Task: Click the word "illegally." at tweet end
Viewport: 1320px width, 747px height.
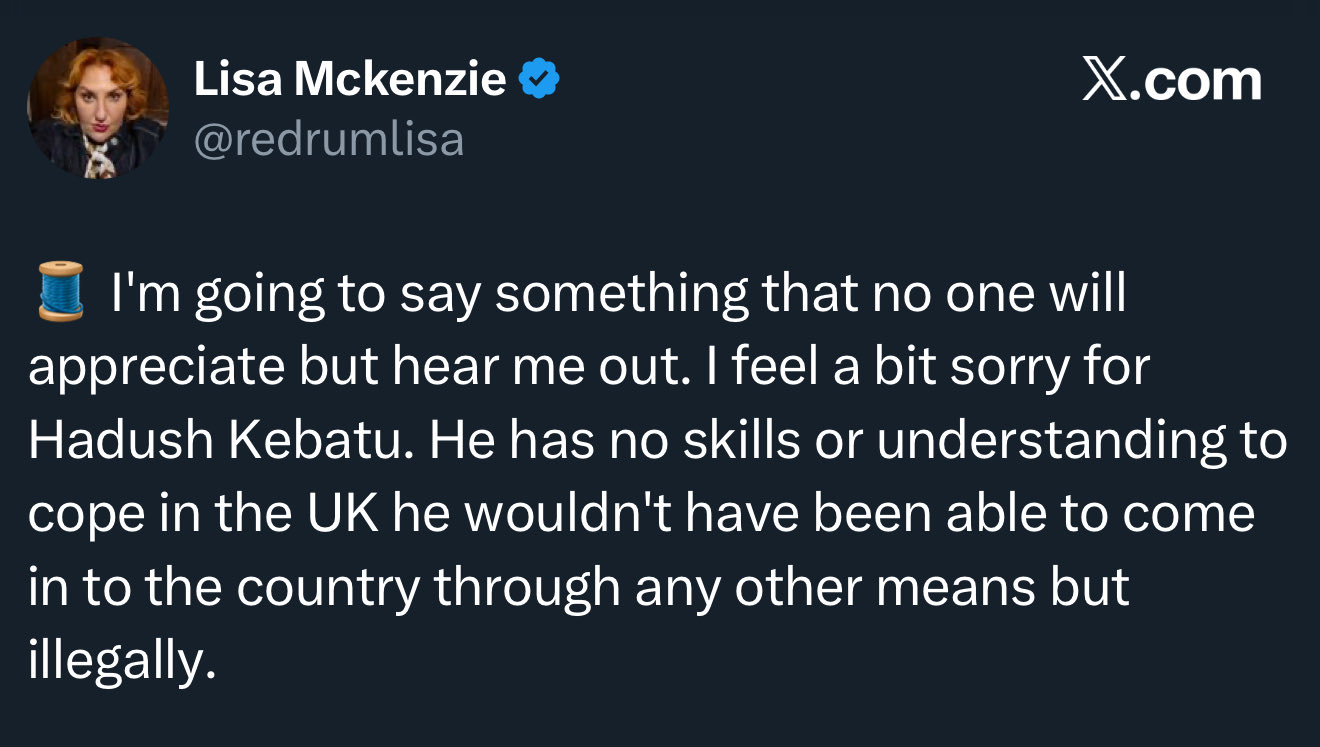Action: (122, 662)
